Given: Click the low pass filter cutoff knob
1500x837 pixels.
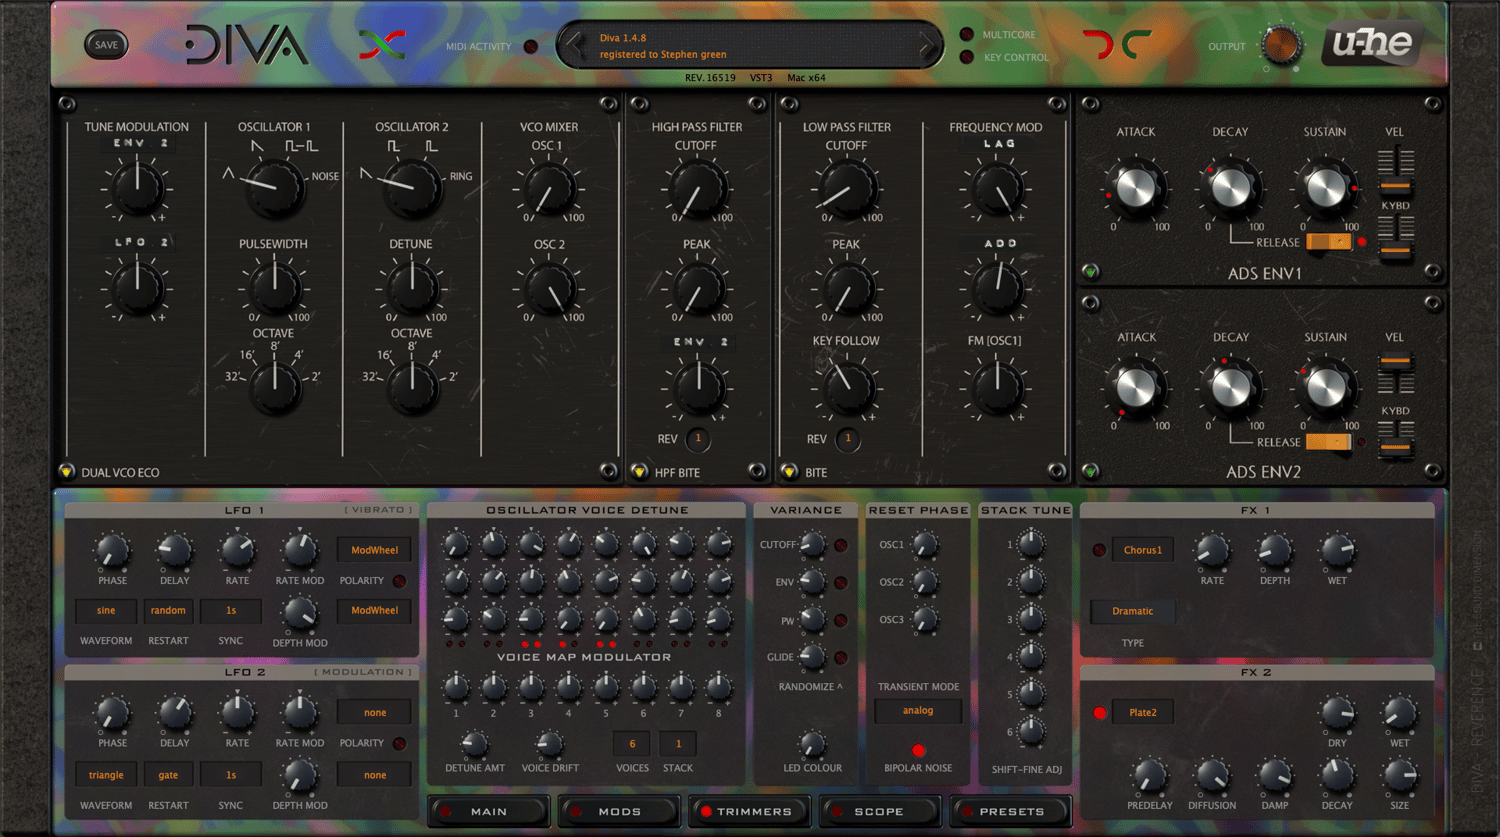Looking at the screenshot, I should pyautogui.click(x=847, y=190).
